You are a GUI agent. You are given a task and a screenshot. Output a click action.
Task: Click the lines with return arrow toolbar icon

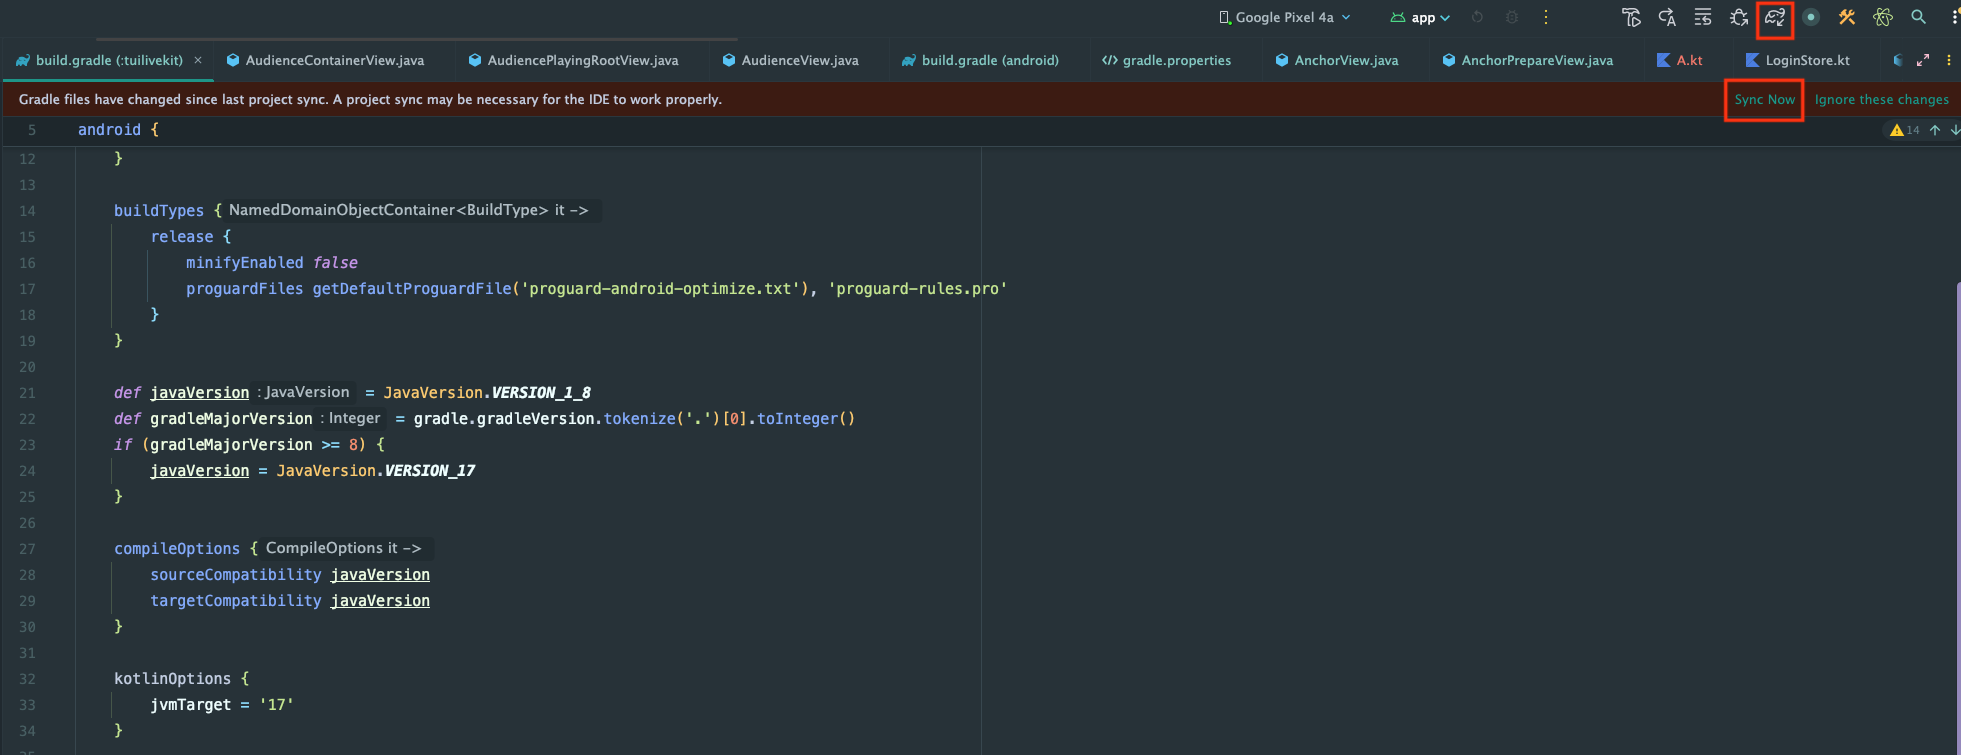(1703, 17)
